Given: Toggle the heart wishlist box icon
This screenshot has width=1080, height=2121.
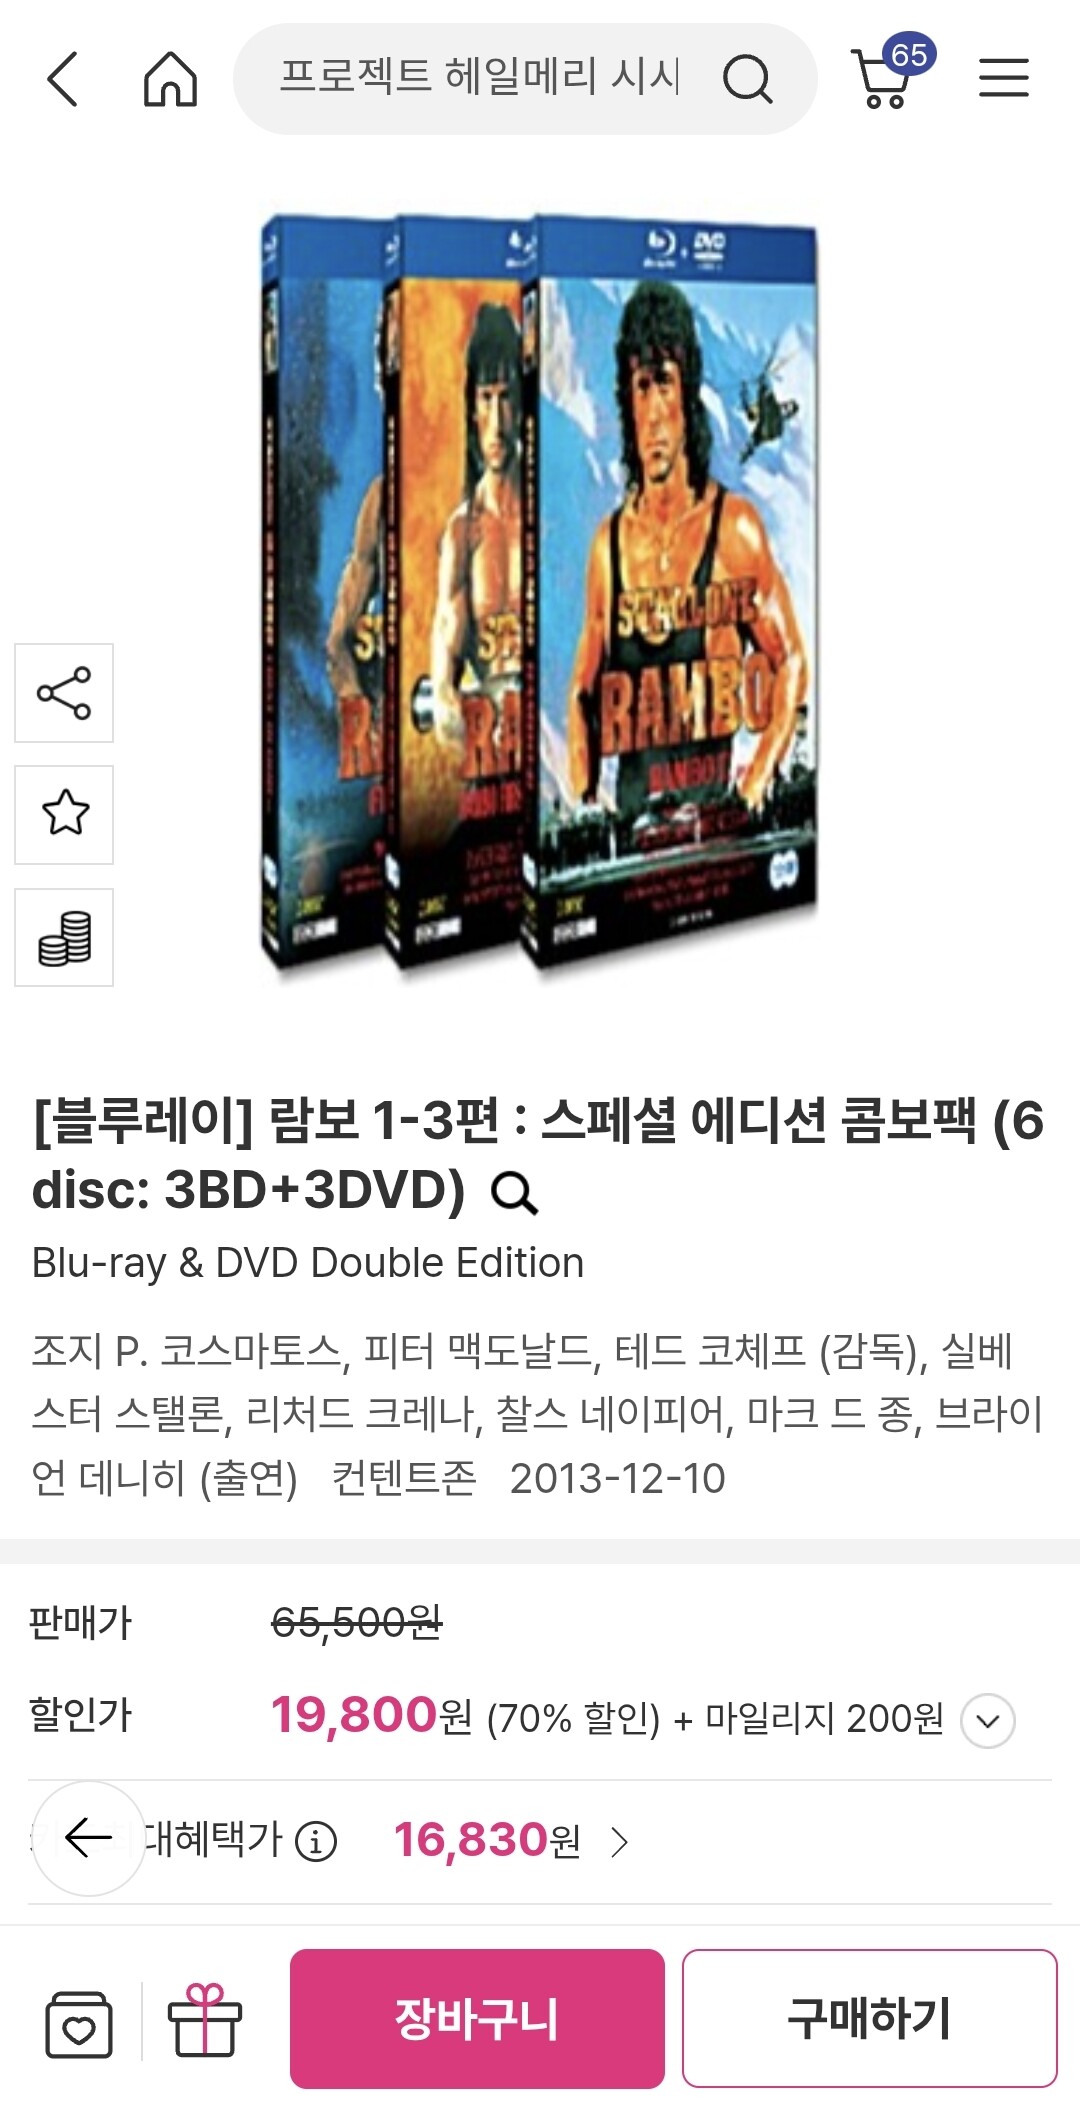Looking at the screenshot, I should [79, 2024].
